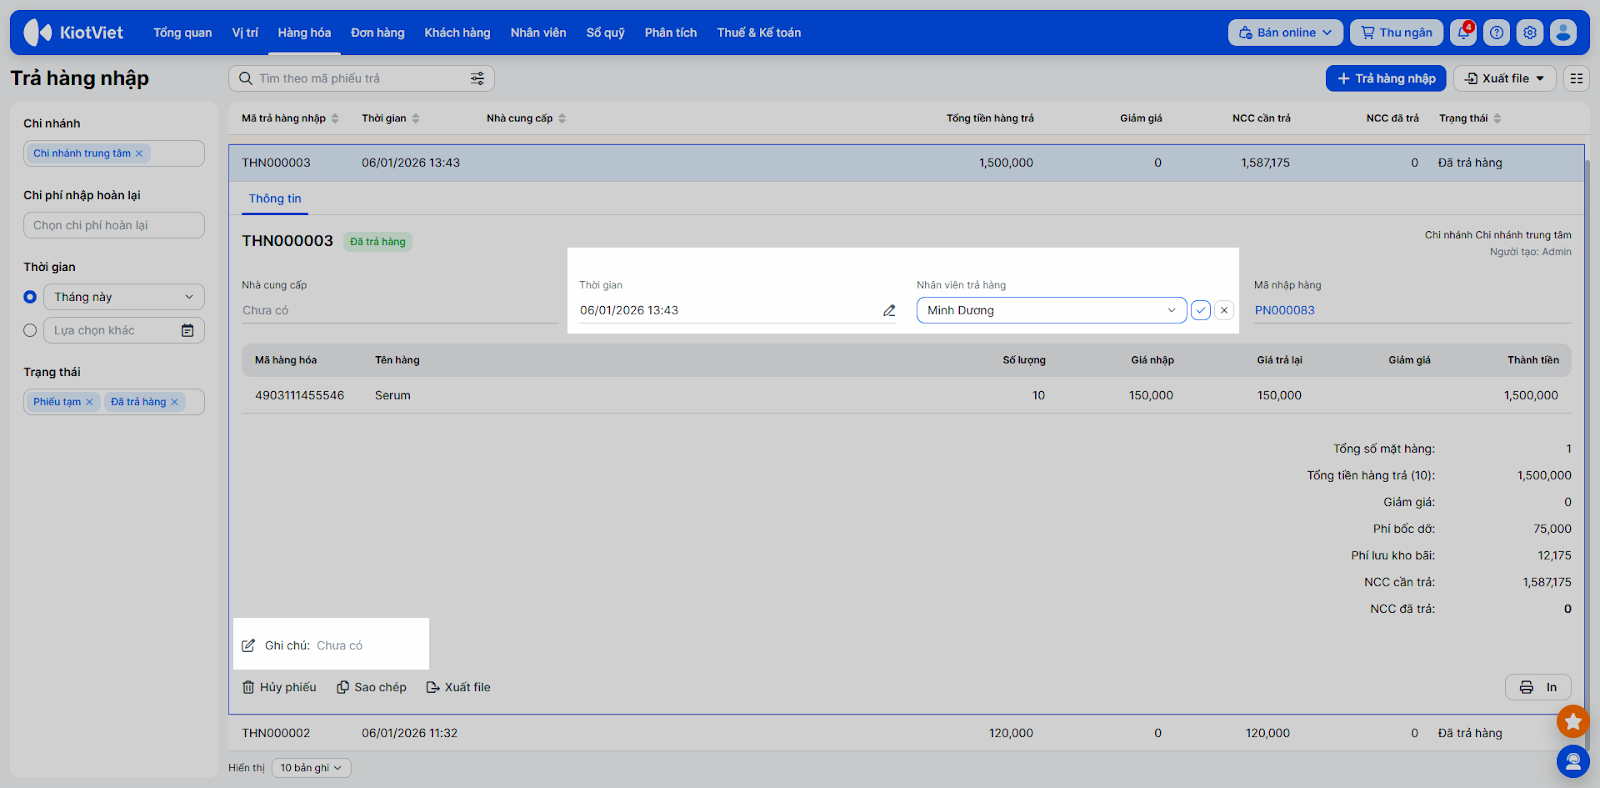This screenshot has height=788, width=1600.
Task: Click the 'Trả hàng nhập' button
Action: coord(1385,79)
